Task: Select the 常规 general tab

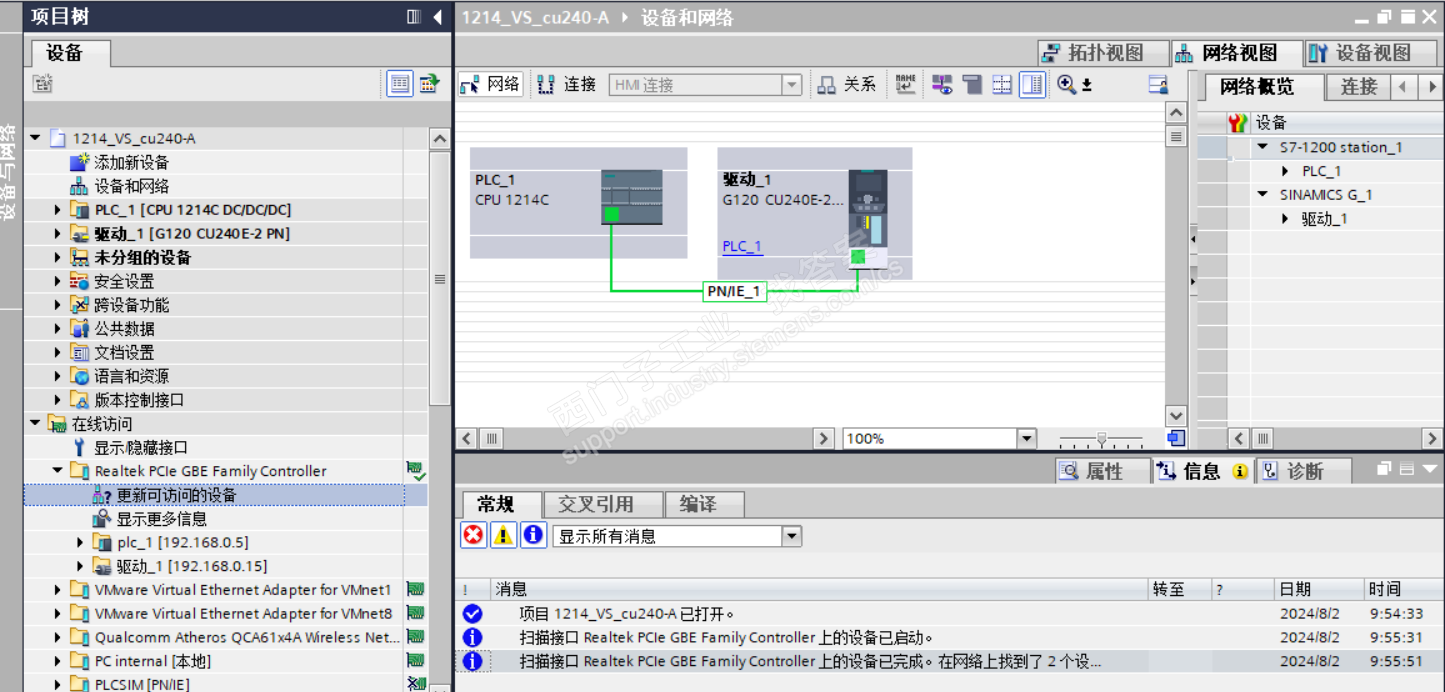Action: click(x=500, y=504)
